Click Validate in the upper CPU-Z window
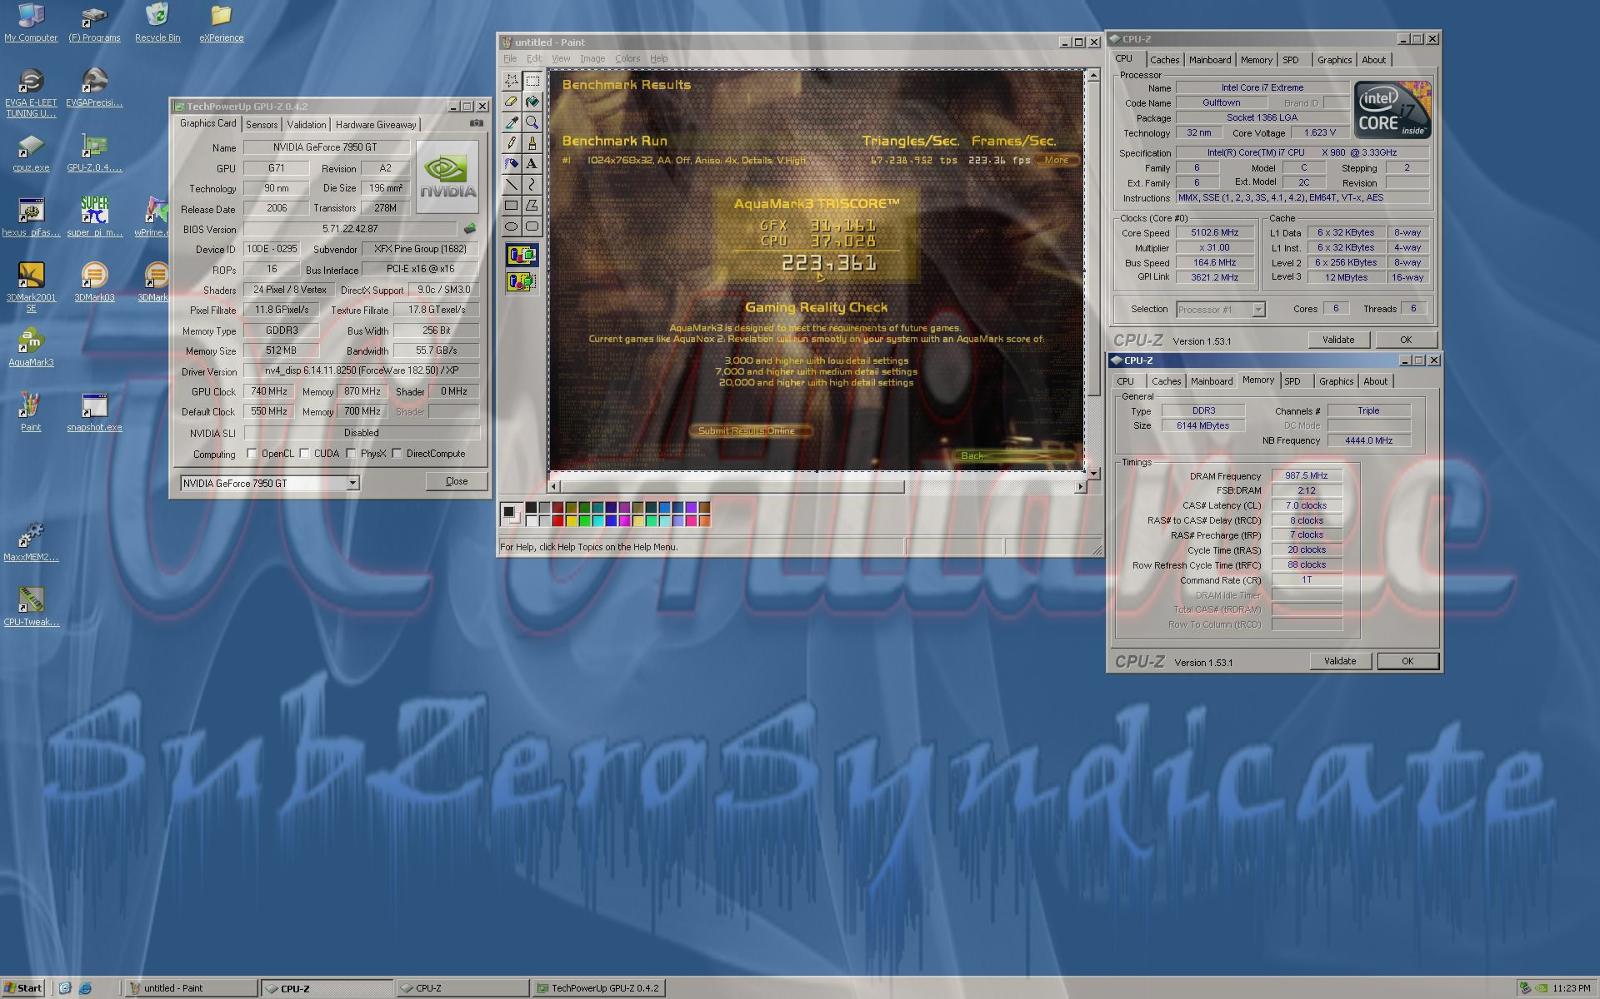Screen dimensions: 1600x999 click(1338, 340)
